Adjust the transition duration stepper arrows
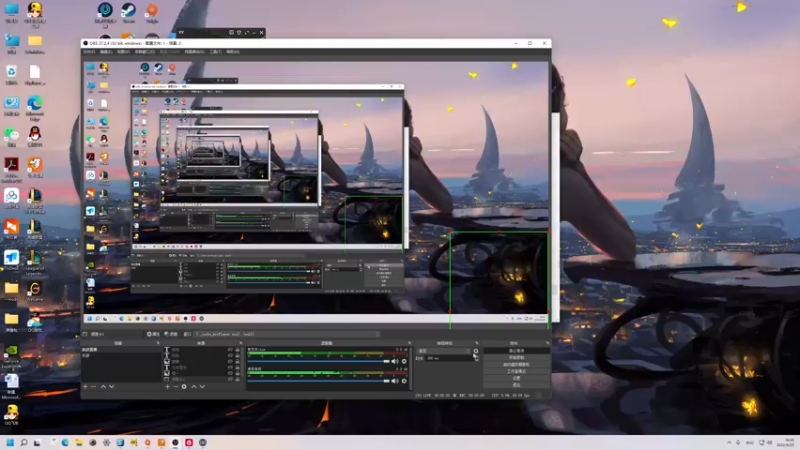 click(x=476, y=358)
